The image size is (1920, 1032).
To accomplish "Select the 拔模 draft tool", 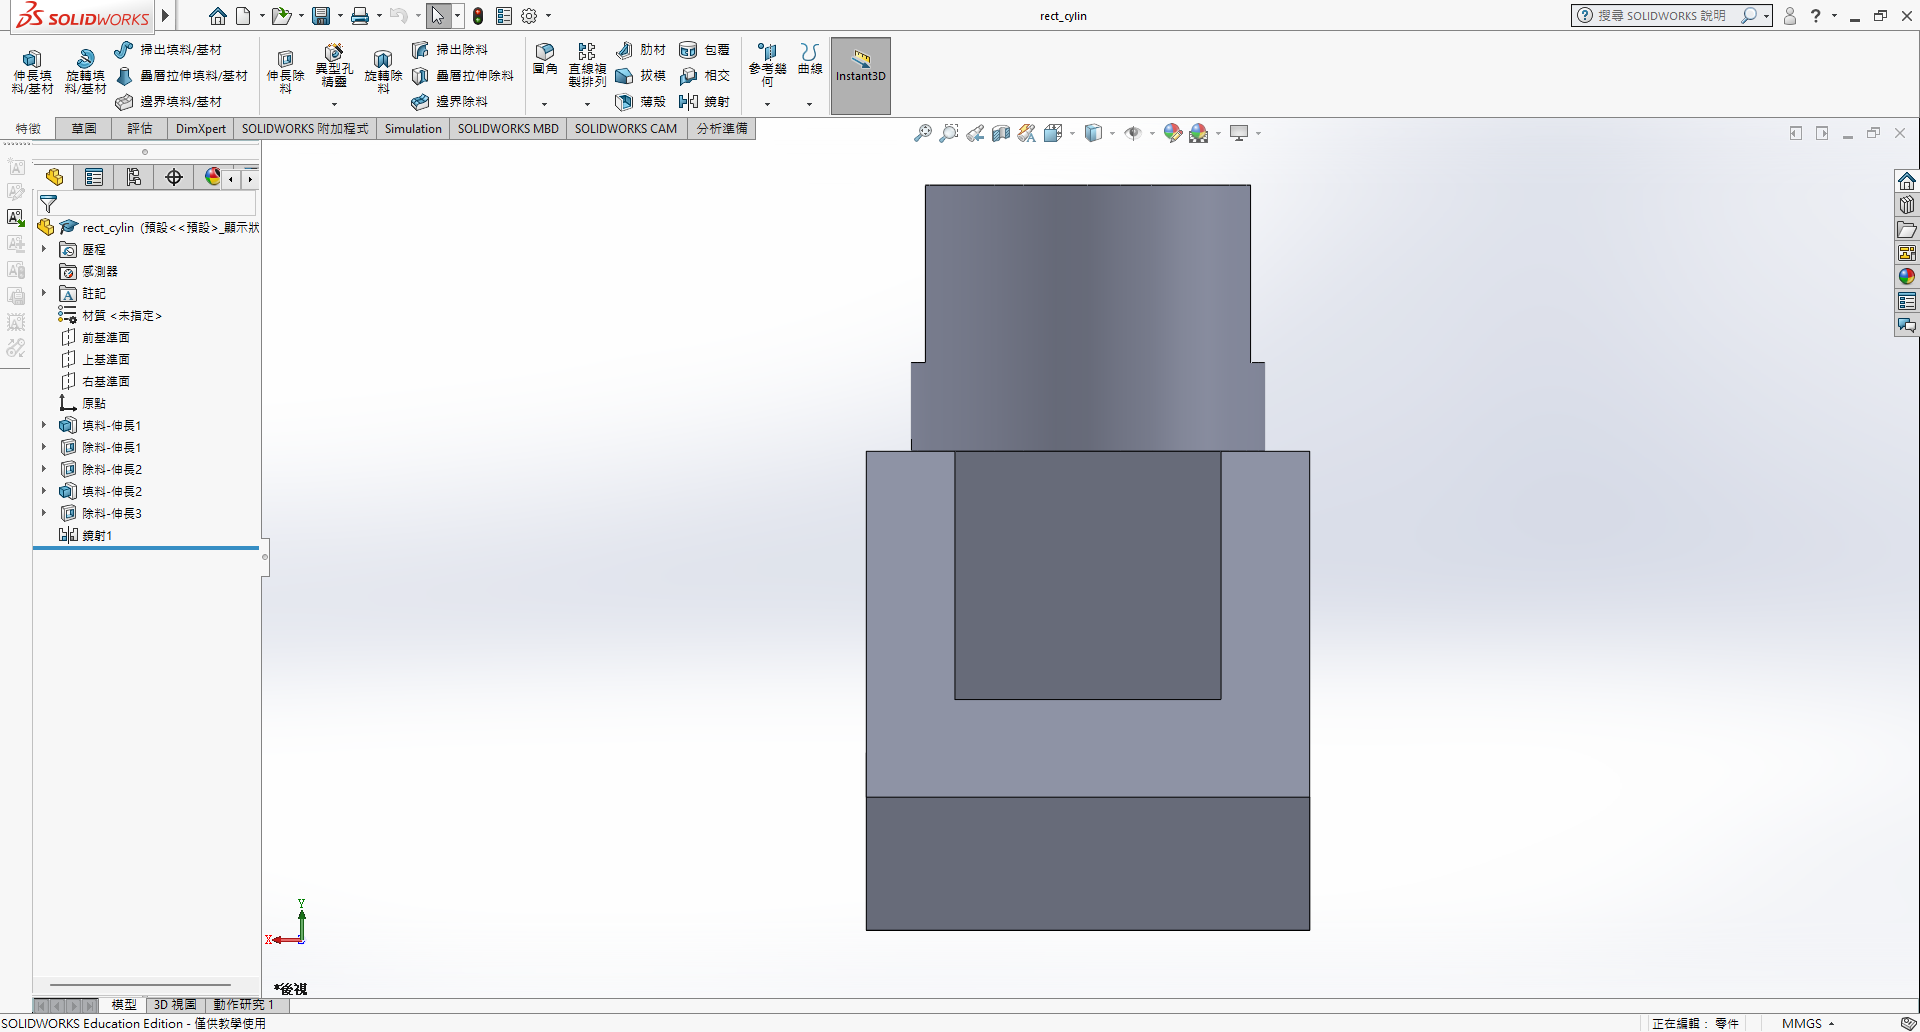I will [640, 76].
